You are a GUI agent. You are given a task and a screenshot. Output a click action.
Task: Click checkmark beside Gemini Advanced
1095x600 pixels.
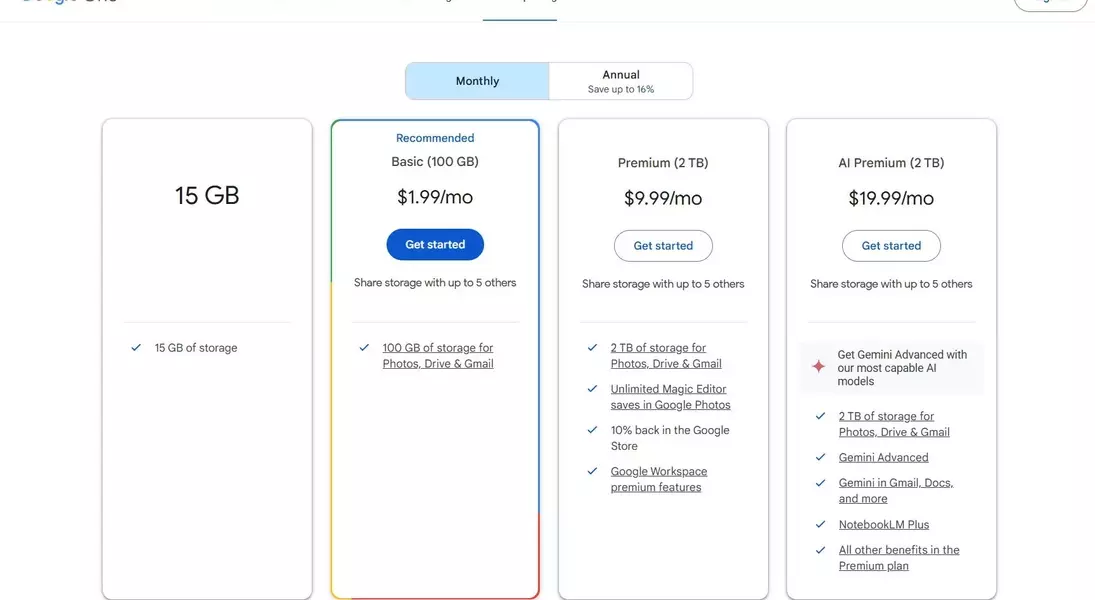[x=821, y=457]
